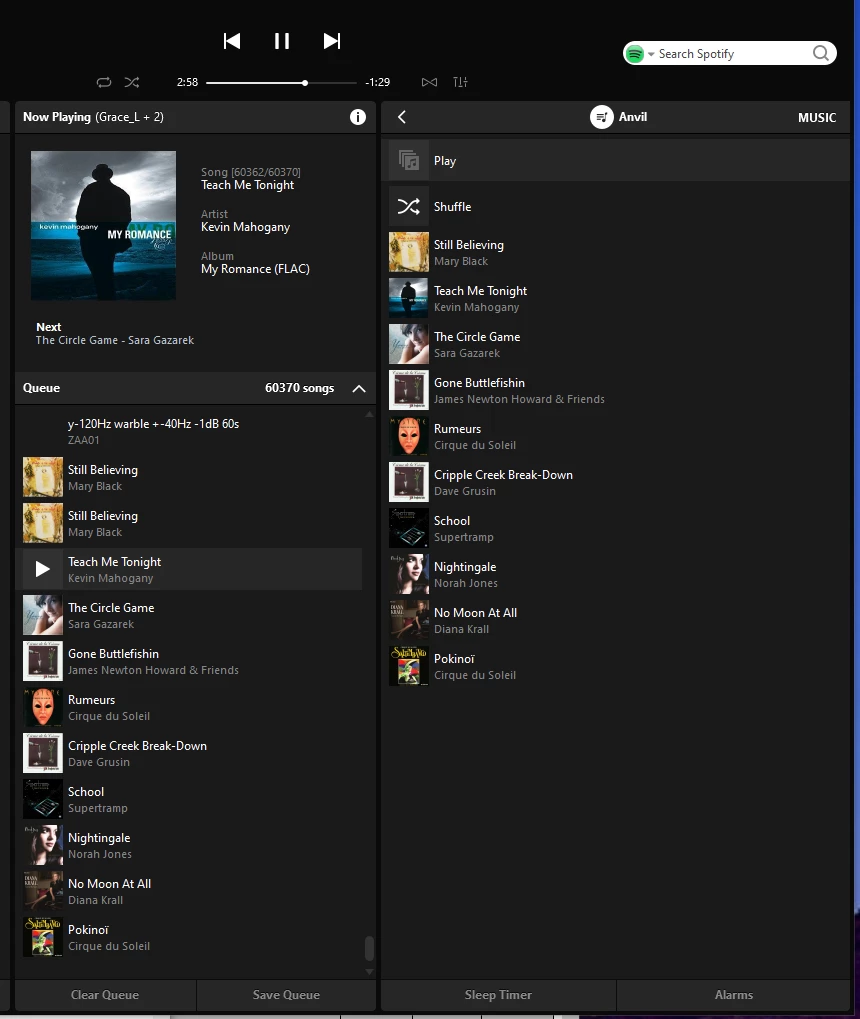
Task: Toggle shuffle mode in transport bar
Action: pos(132,82)
